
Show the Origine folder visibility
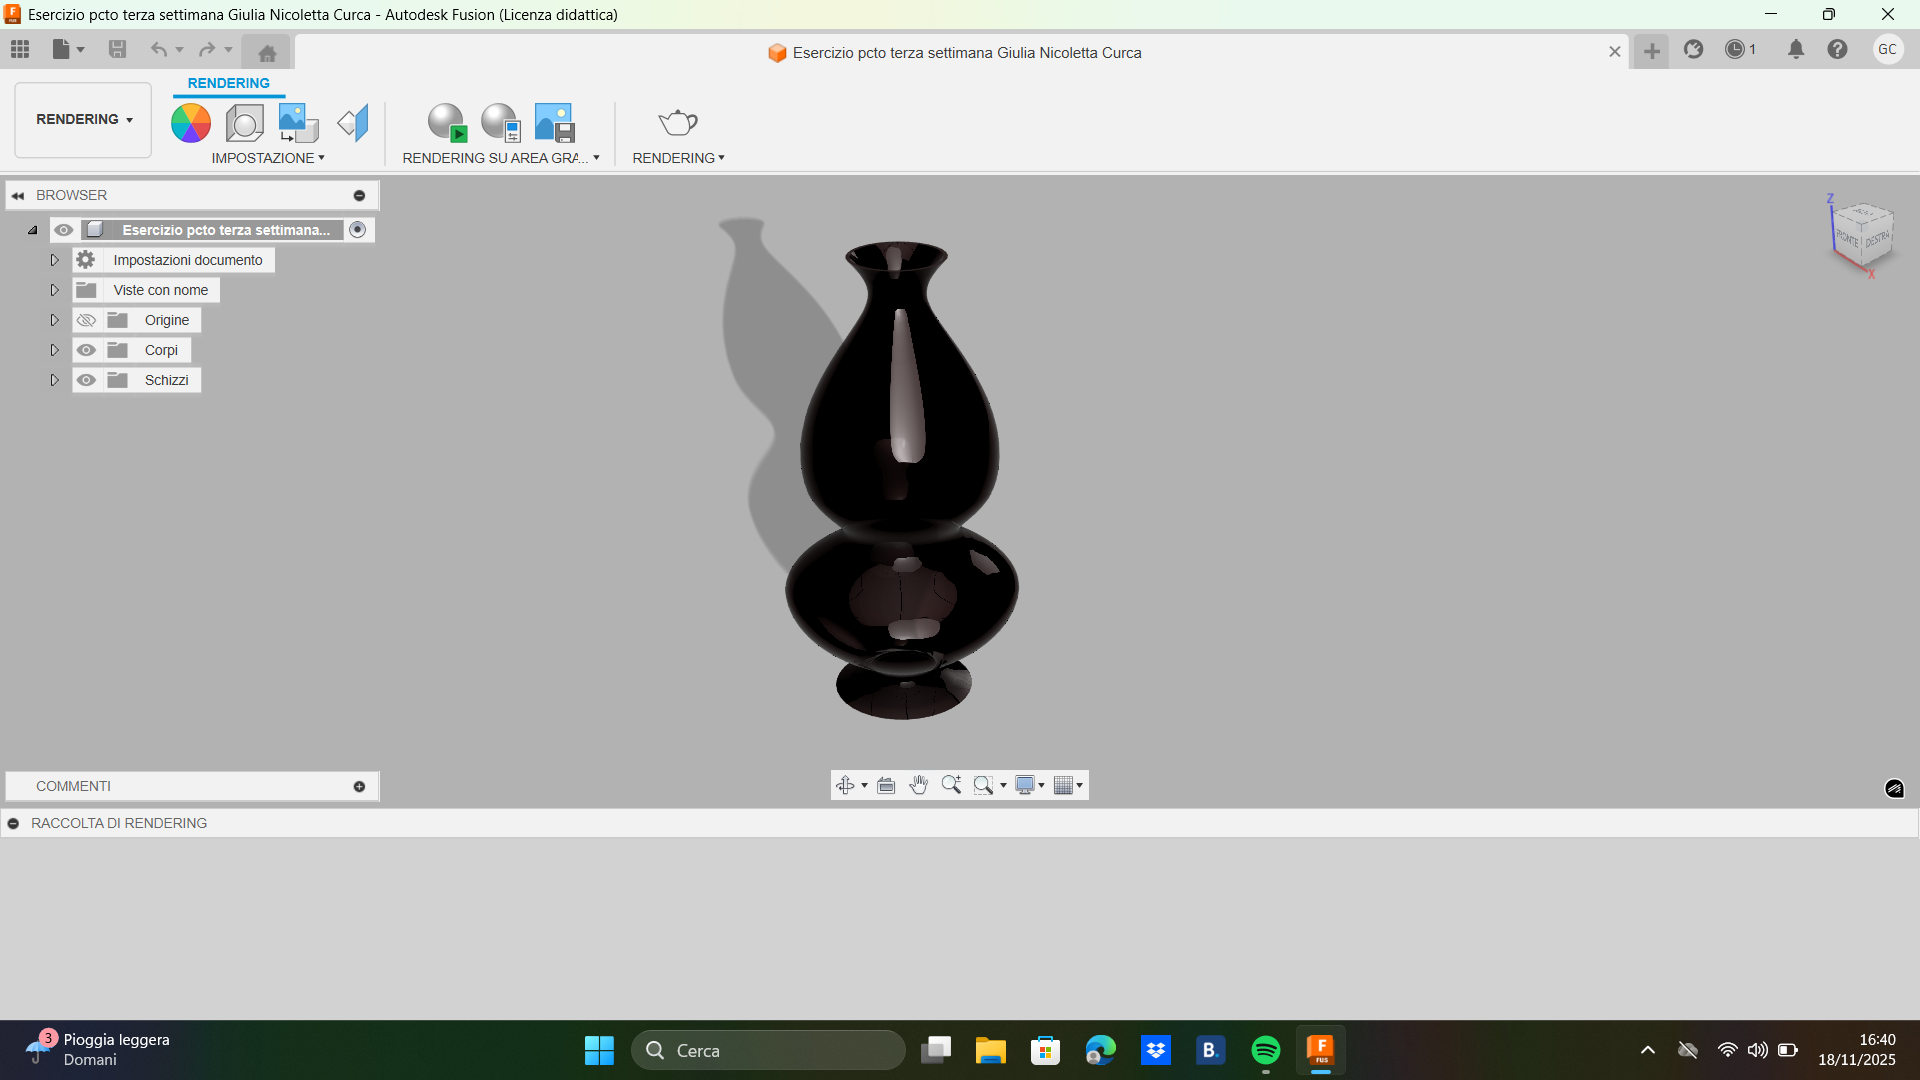(87, 319)
